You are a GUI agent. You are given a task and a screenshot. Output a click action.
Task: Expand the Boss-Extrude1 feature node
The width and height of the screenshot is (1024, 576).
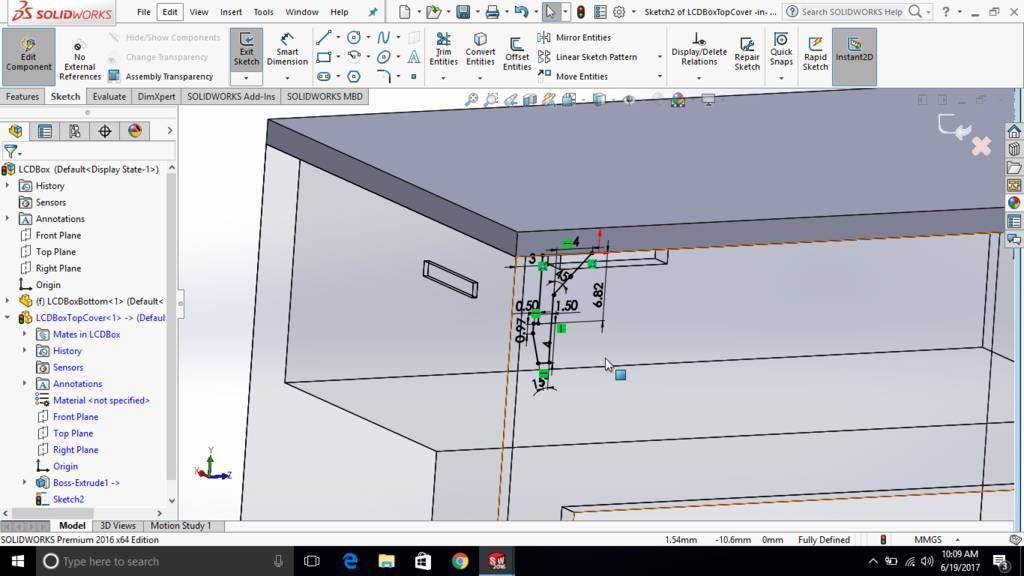click(25, 483)
